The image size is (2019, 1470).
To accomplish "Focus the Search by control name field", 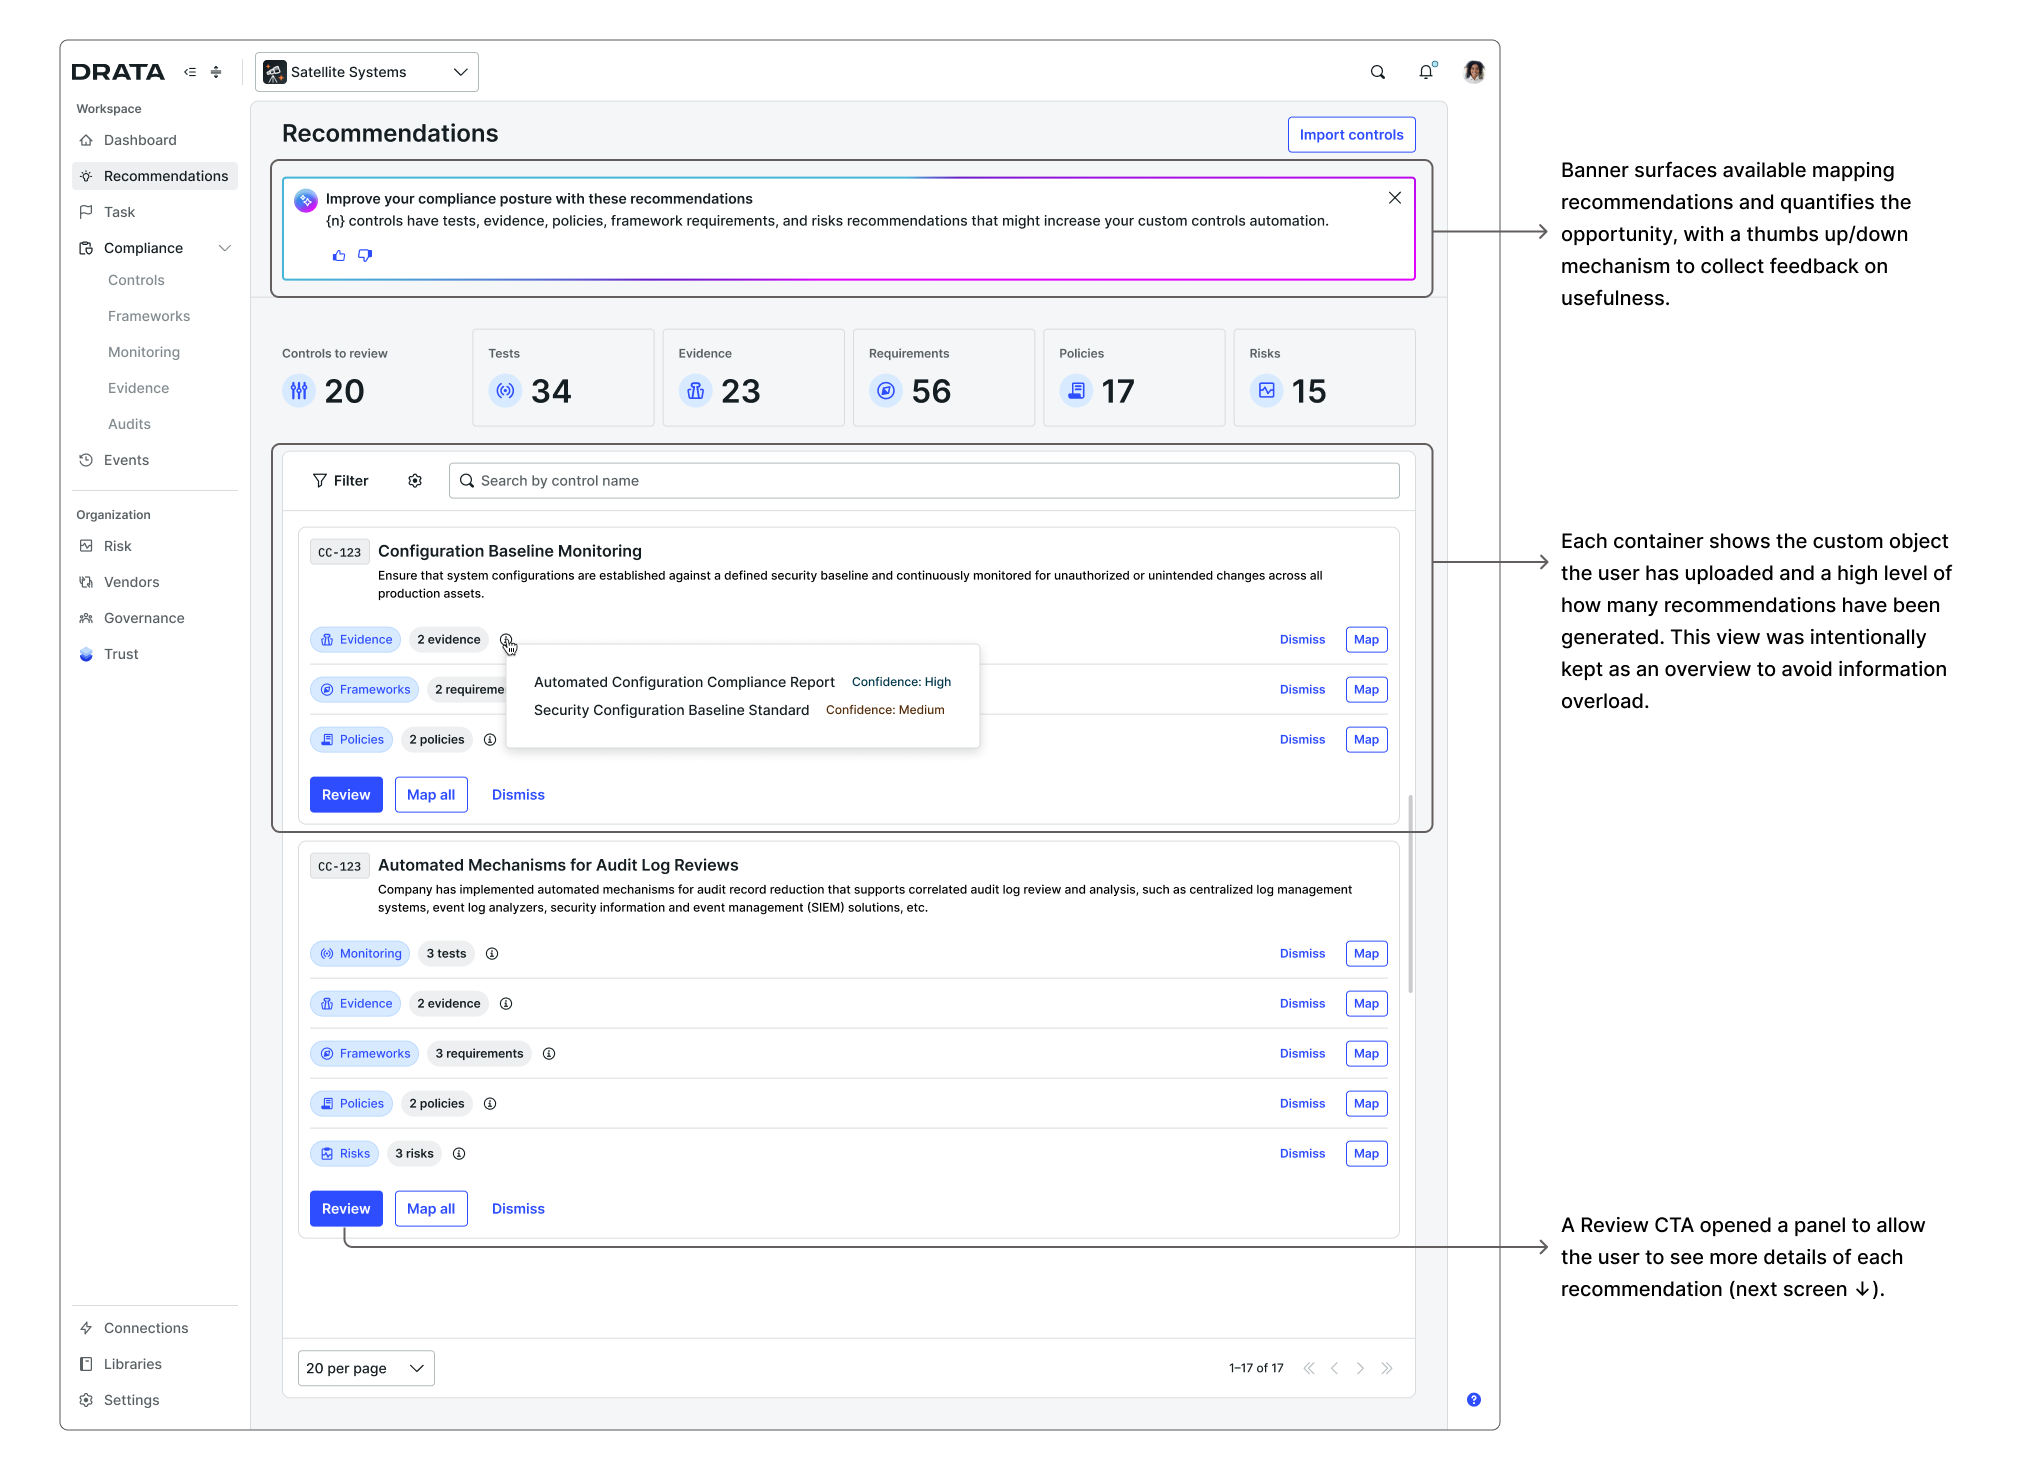I will 924,481.
